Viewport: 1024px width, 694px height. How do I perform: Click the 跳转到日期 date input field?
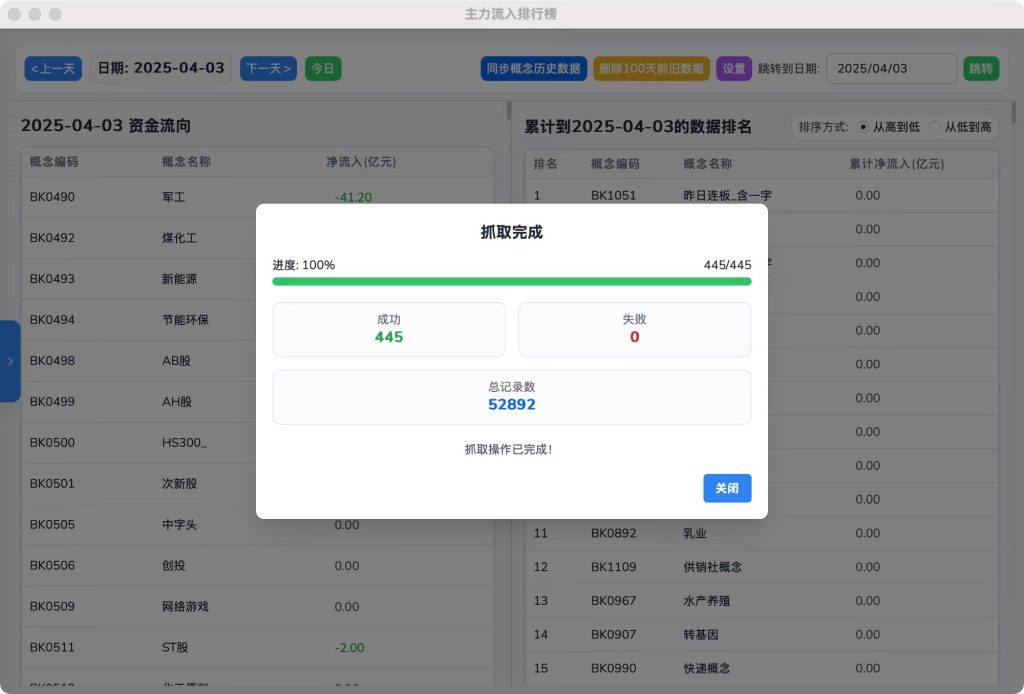(x=890, y=69)
